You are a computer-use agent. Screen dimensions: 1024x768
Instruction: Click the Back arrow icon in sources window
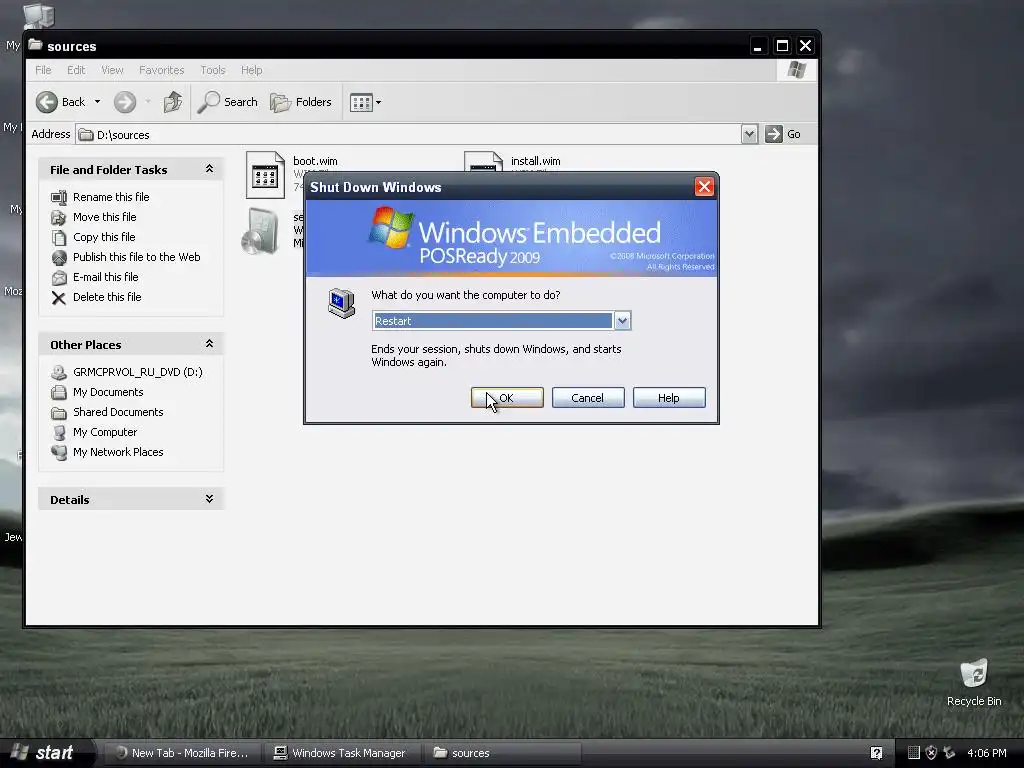click(46, 102)
